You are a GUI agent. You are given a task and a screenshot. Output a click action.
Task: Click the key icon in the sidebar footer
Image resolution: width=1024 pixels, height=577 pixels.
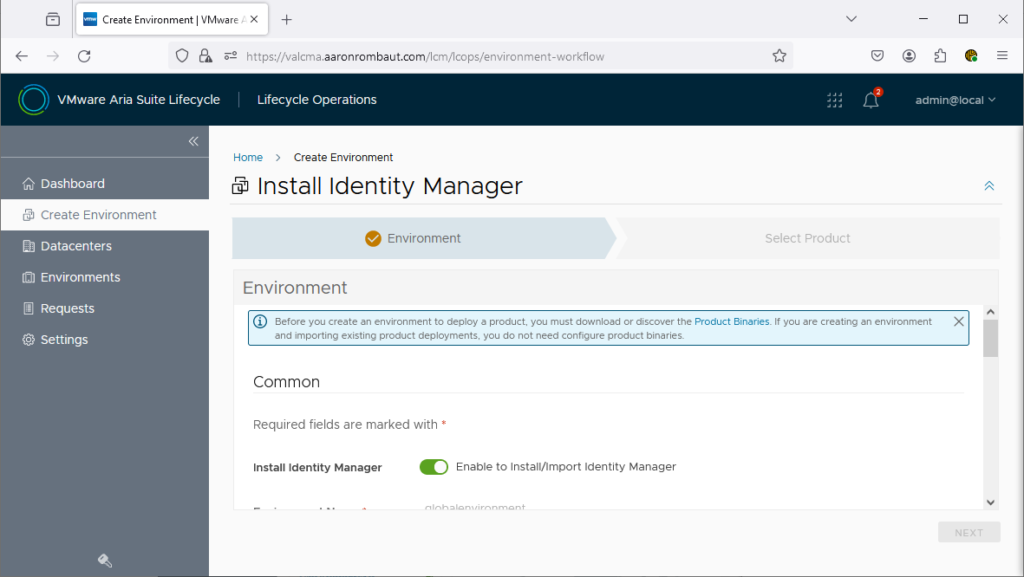pyautogui.click(x=104, y=560)
